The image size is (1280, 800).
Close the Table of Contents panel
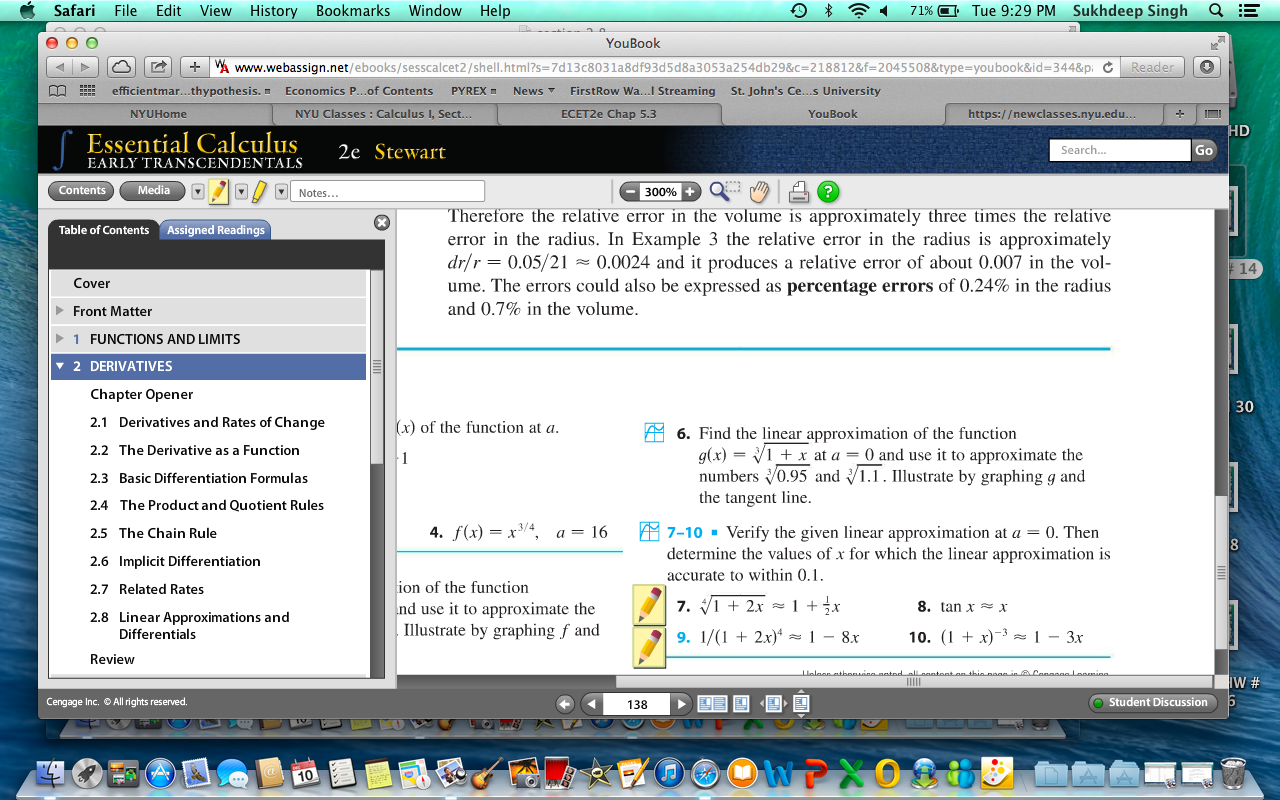point(381,223)
